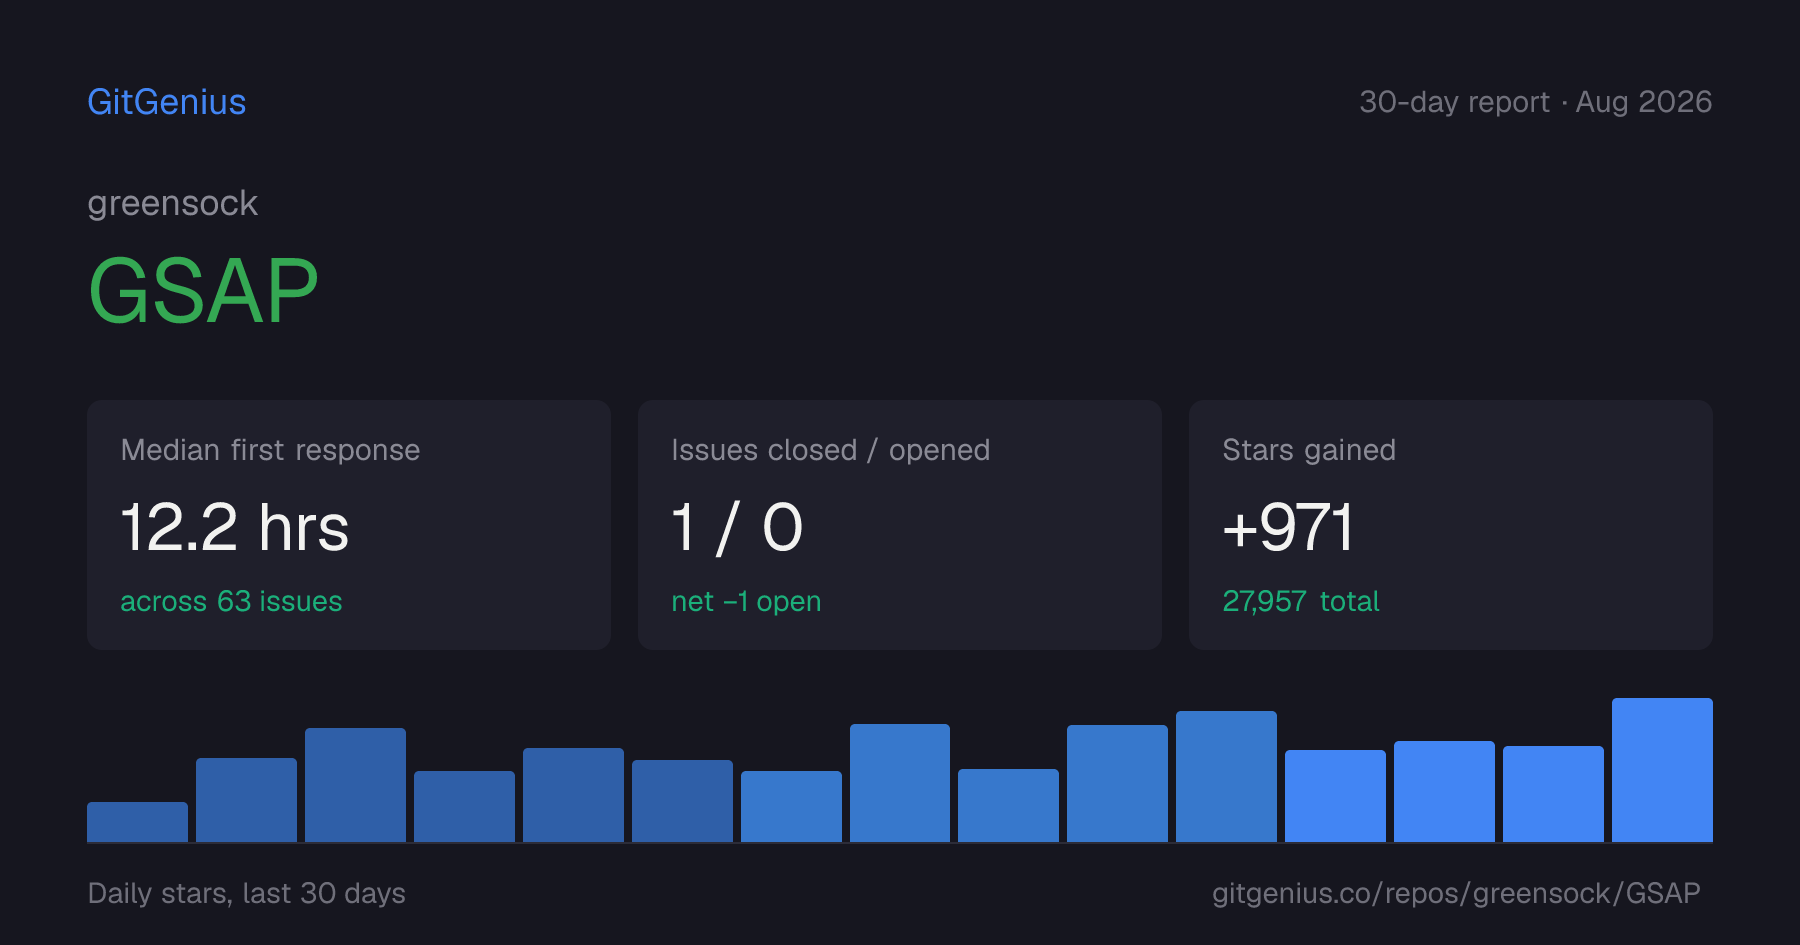Click the "Issues closed / opened" label

(830, 450)
